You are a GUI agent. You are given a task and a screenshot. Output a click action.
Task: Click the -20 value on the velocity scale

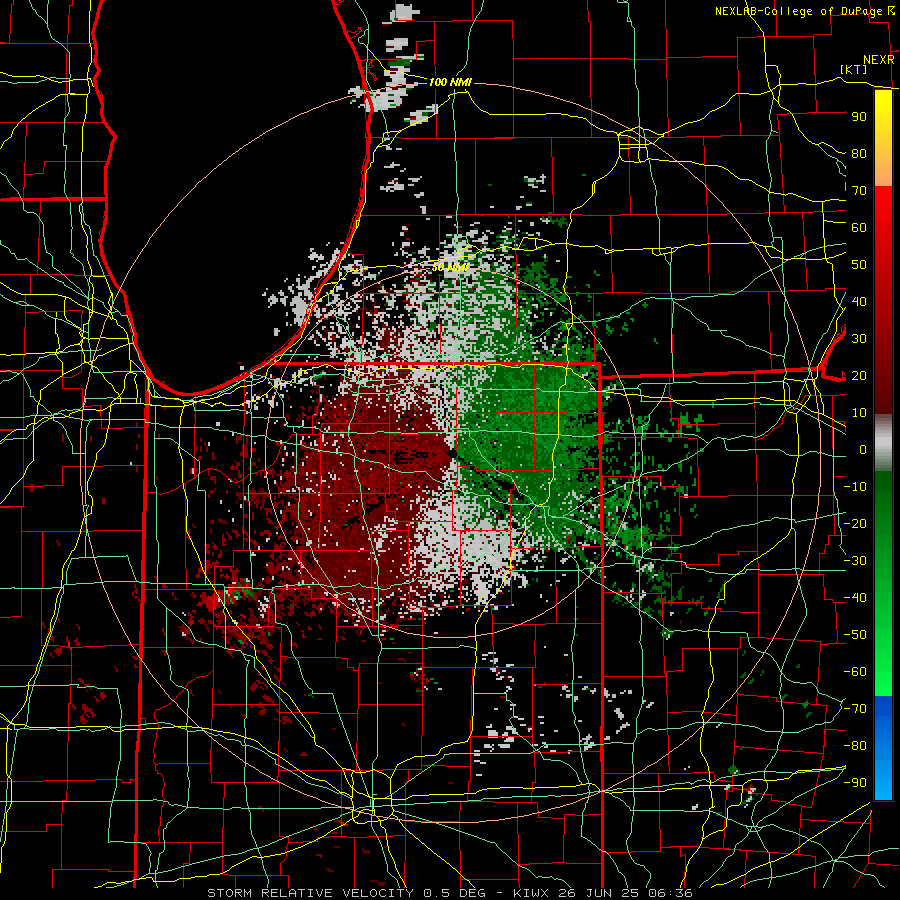pos(855,524)
